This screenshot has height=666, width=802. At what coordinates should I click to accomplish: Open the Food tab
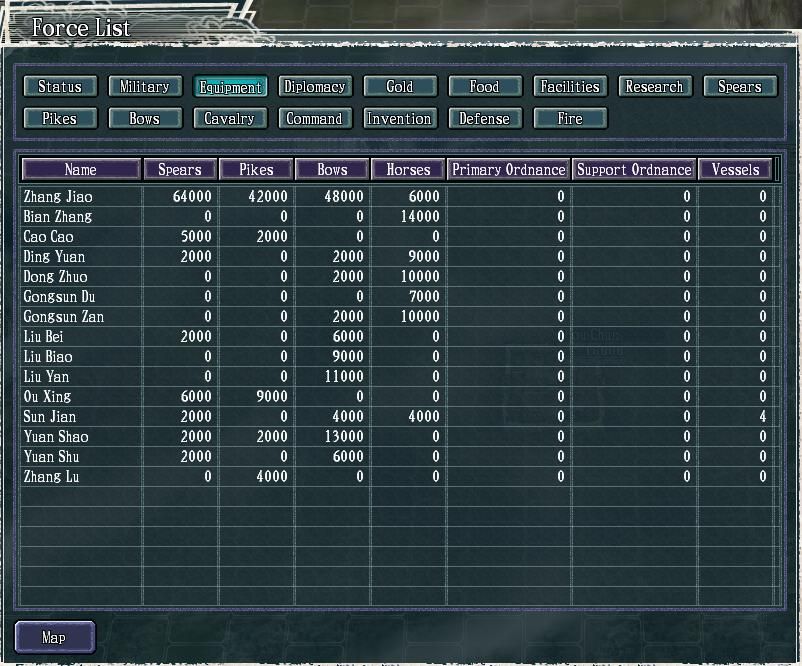[x=485, y=87]
